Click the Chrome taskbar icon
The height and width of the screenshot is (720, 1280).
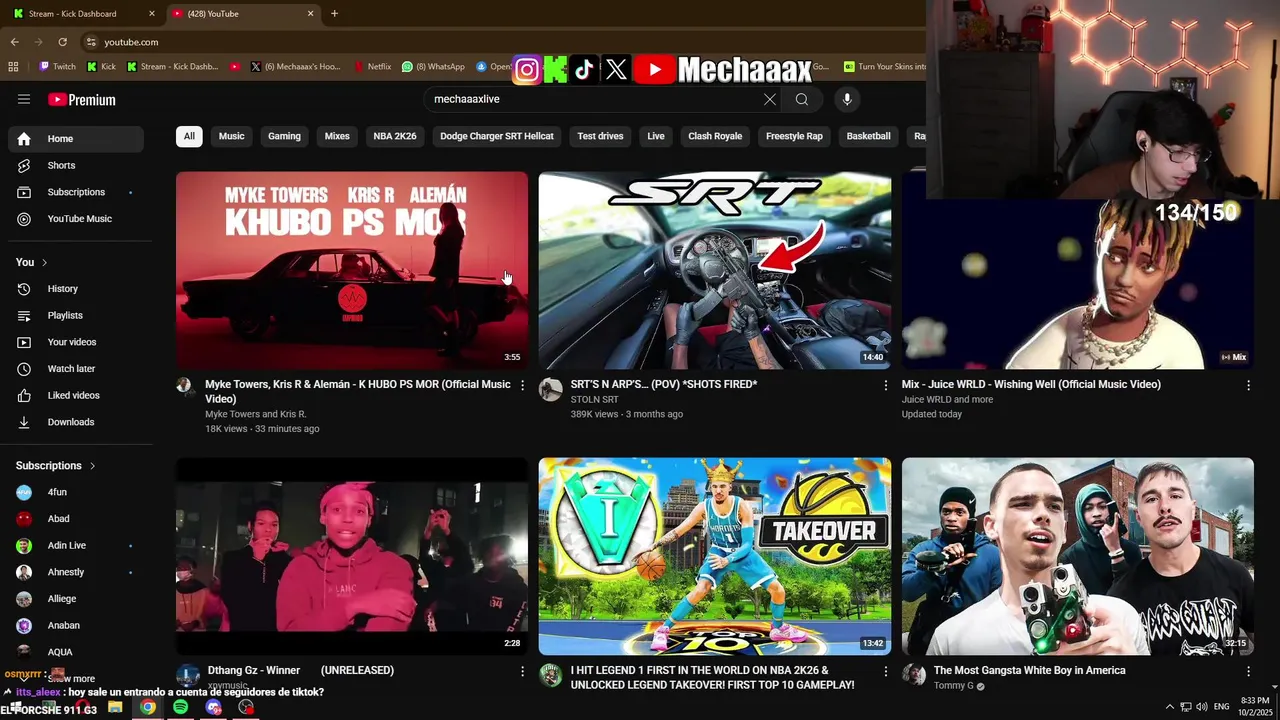tap(148, 707)
